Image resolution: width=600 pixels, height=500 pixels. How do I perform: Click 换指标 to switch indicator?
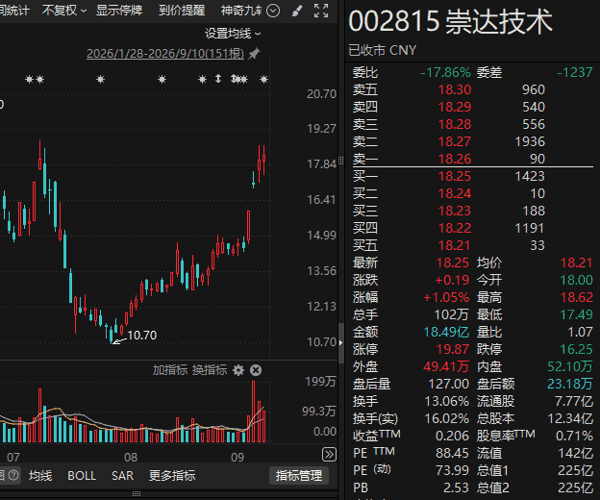coord(209,370)
